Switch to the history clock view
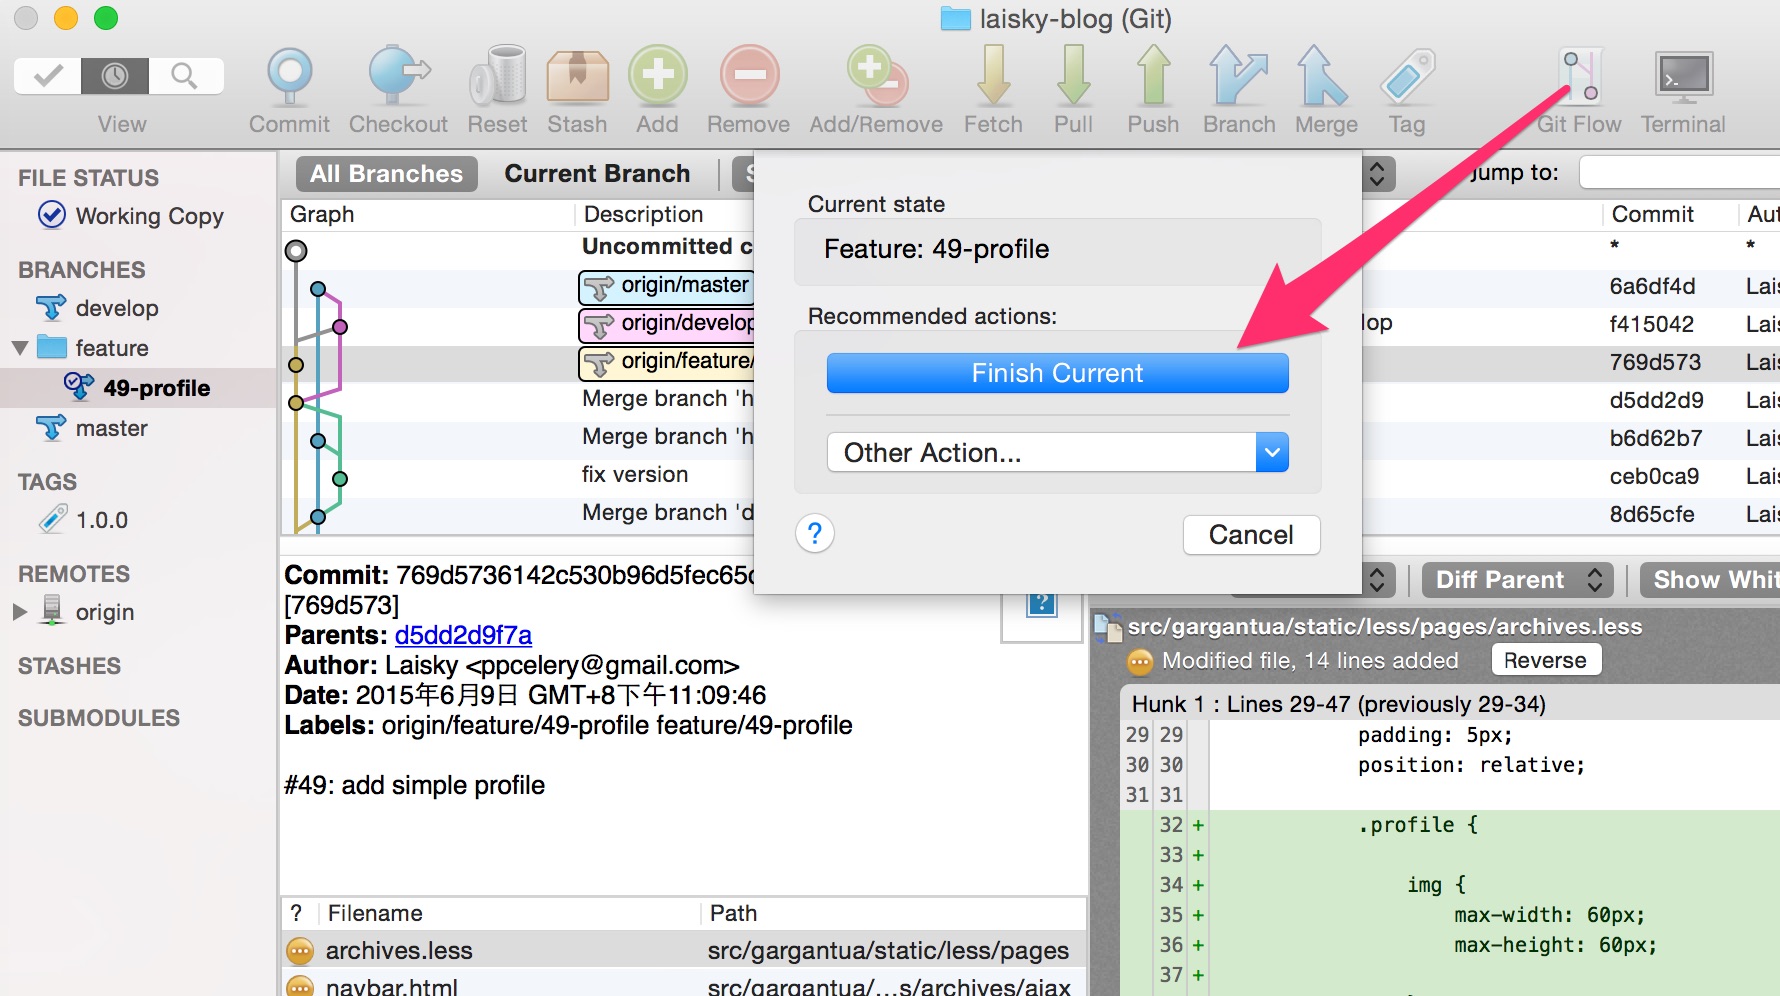The width and height of the screenshot is (1780, 996). (x=115, y=76)
